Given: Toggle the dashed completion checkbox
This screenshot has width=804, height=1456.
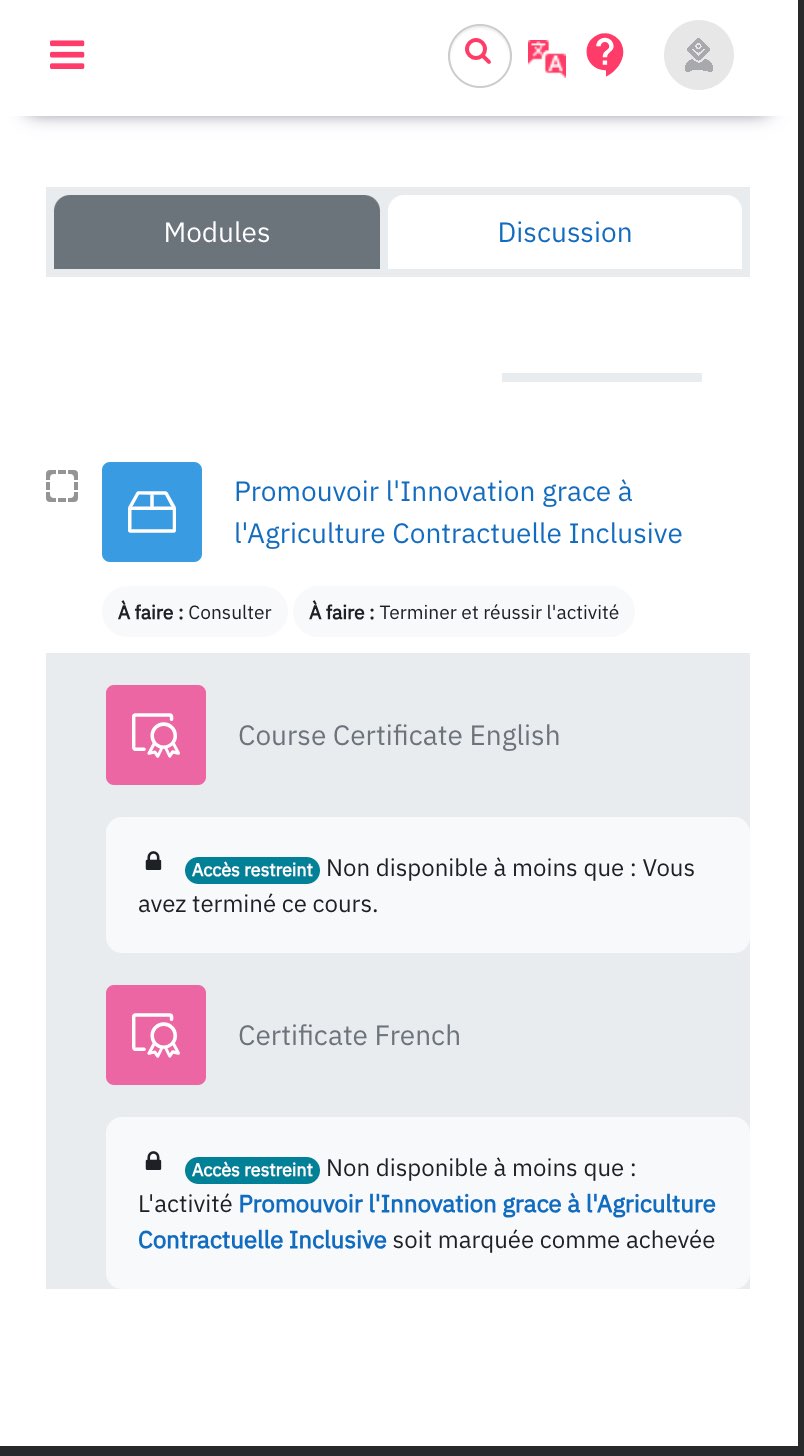Looking at the screenshot, I should point(62,486).
